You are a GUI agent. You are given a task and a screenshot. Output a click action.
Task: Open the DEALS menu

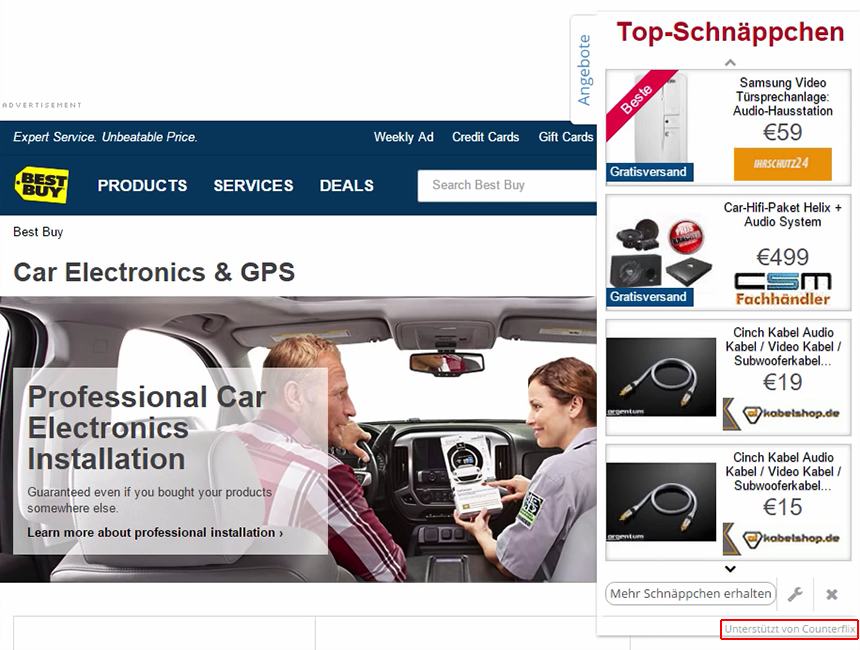point(346,186)
